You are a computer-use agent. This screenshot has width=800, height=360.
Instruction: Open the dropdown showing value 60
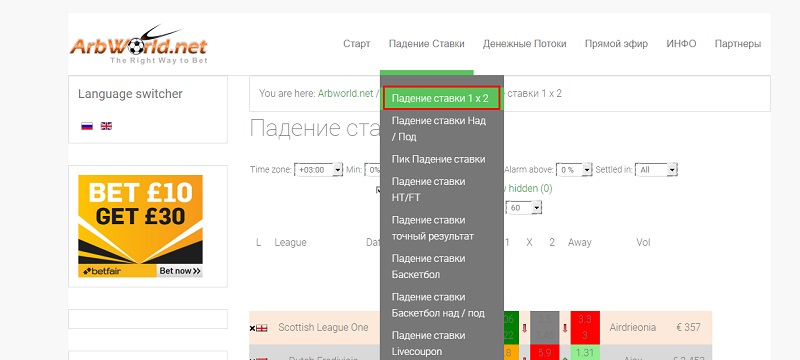[x=524, y=208]
